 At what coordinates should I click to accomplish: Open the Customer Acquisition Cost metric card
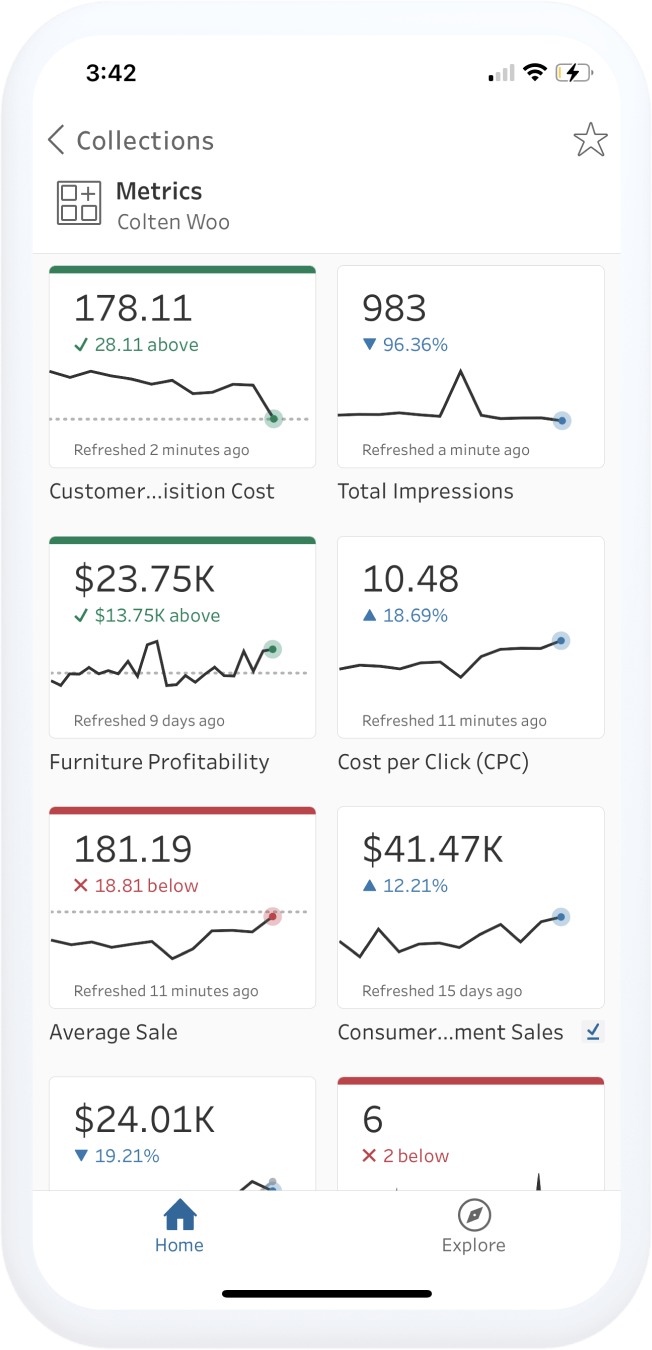coord(182,367)
